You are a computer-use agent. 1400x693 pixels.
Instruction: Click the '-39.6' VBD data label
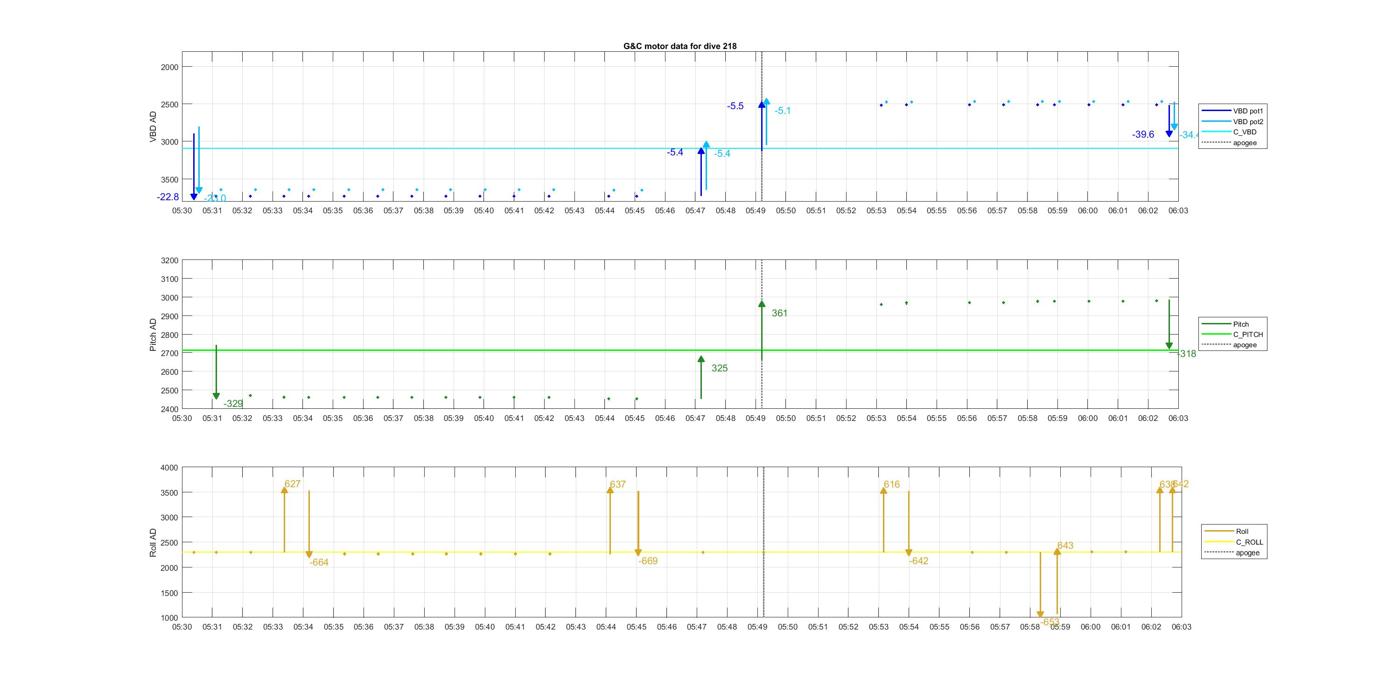[1143, 134]
